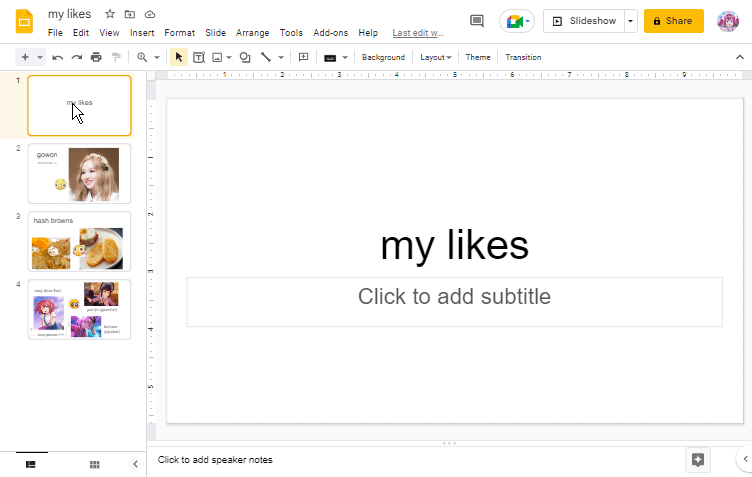Click the Print icon

point(96,57)
